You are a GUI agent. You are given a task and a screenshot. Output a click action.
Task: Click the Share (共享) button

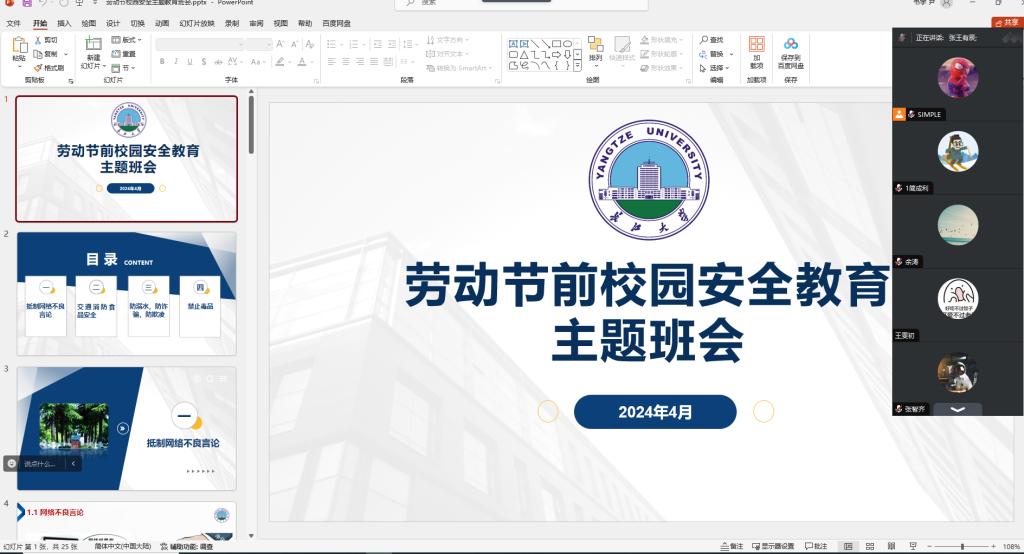click(1006, 22)
